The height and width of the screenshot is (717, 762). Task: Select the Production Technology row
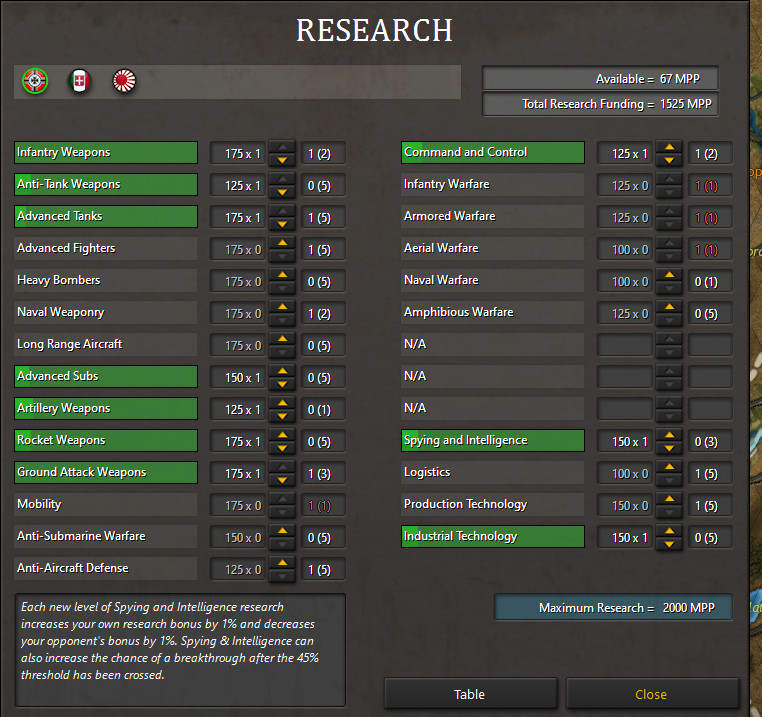493,505
